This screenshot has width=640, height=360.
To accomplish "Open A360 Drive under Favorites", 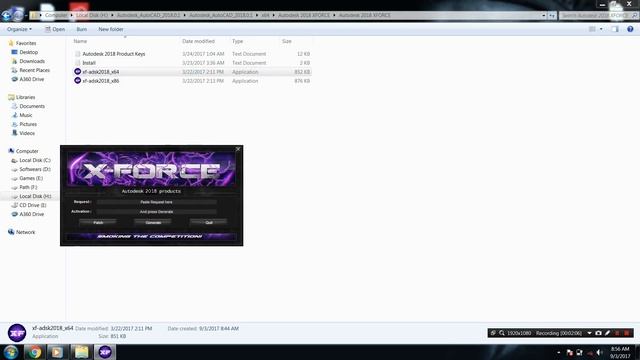I will 31,79.
